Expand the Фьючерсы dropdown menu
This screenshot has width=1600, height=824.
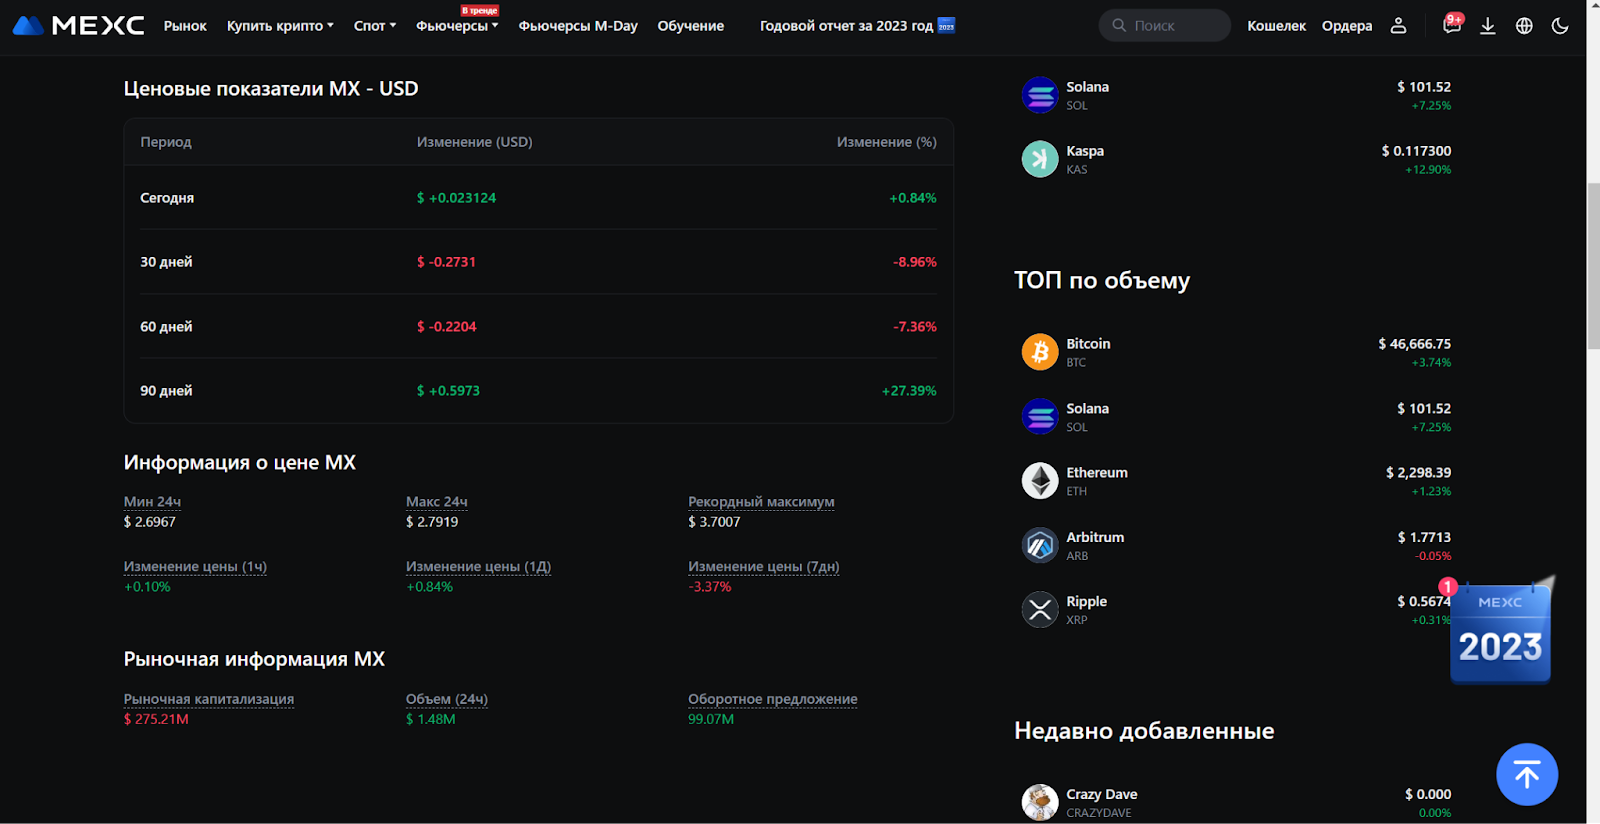(x=457, y=26)
